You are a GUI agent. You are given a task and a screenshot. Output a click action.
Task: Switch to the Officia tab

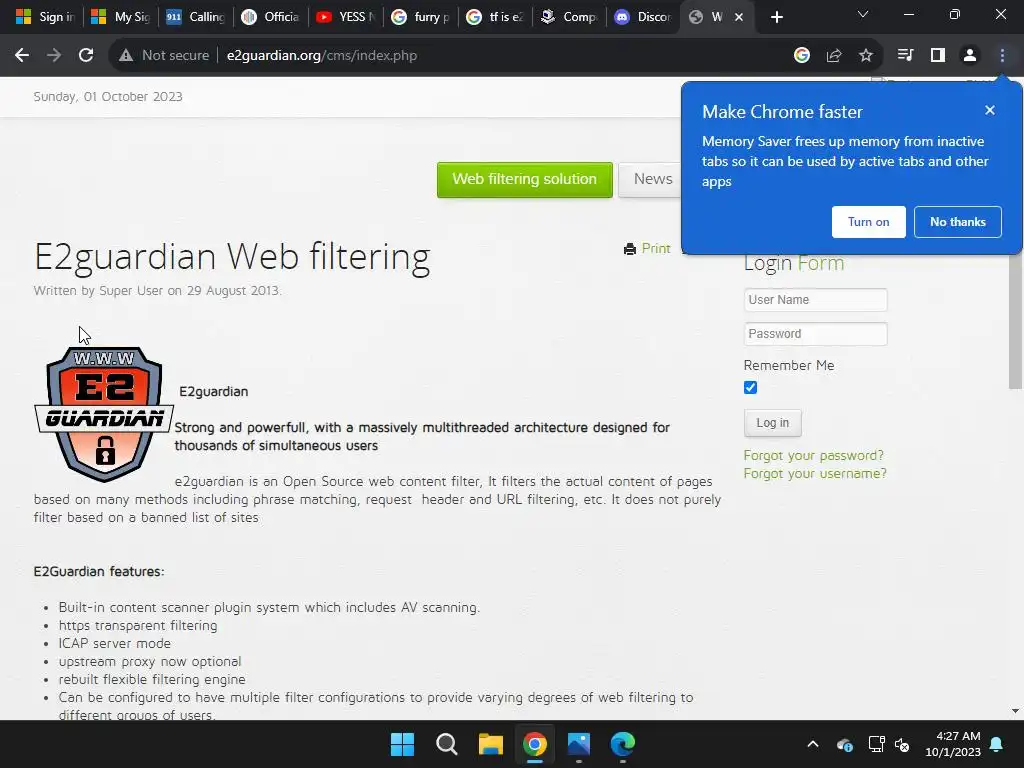[x=270, y=17]
